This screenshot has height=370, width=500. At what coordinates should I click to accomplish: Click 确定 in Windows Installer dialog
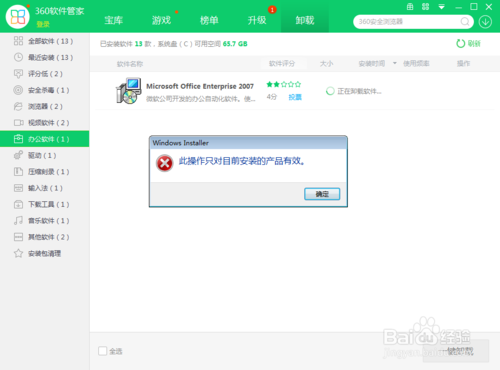tap(322, 194)
